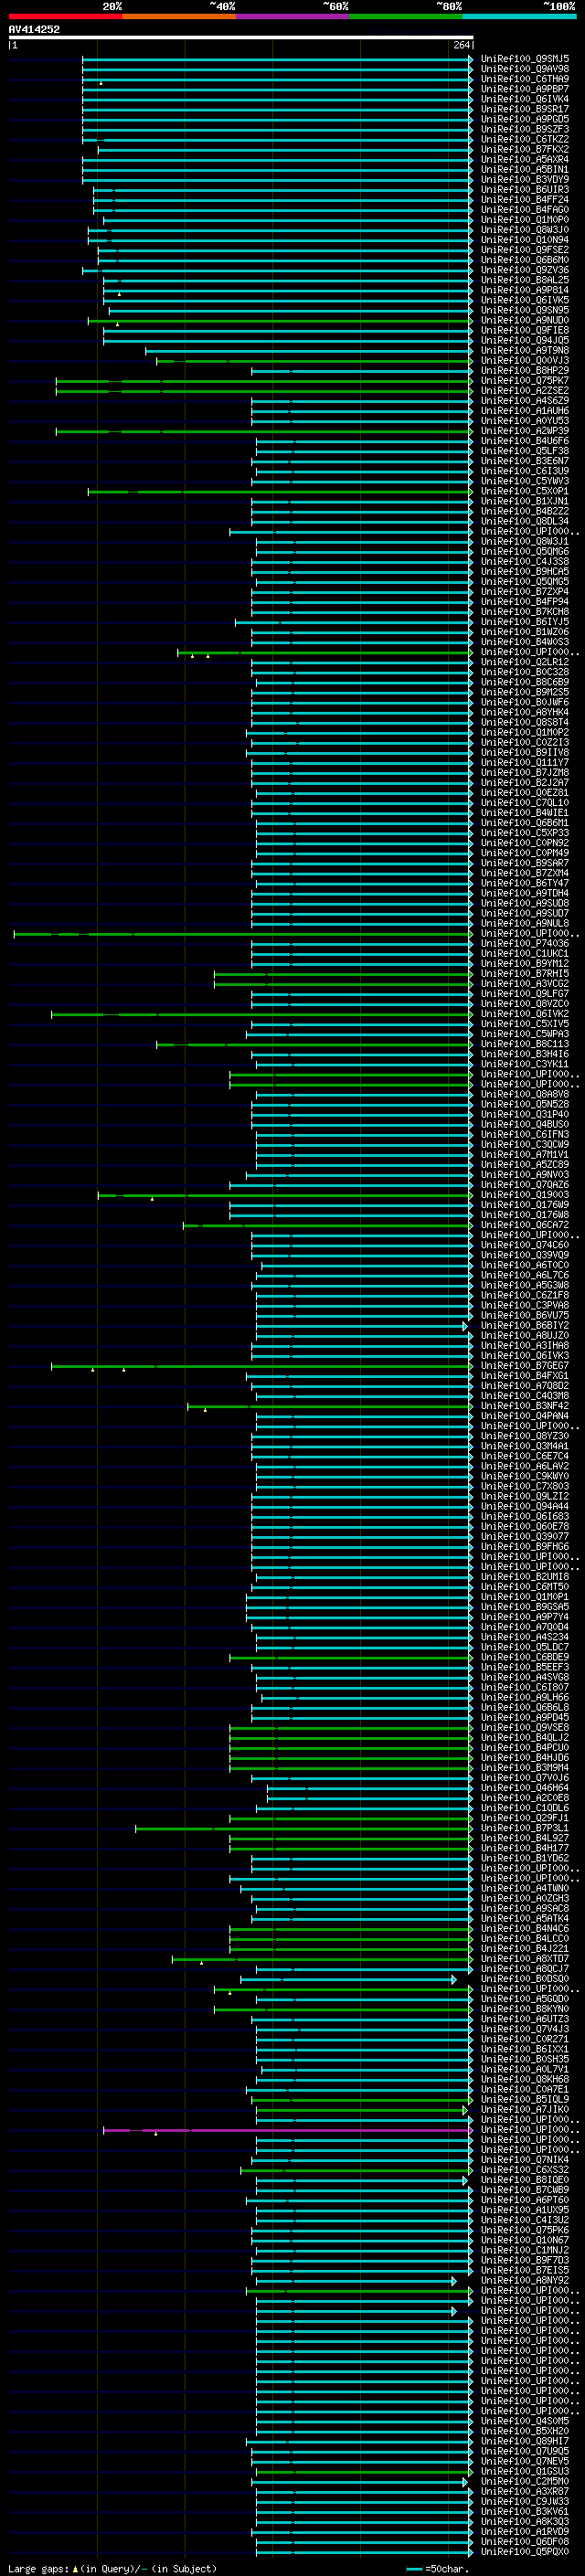
Task: Click the white query sequence bar
Action: click(241, 37)
